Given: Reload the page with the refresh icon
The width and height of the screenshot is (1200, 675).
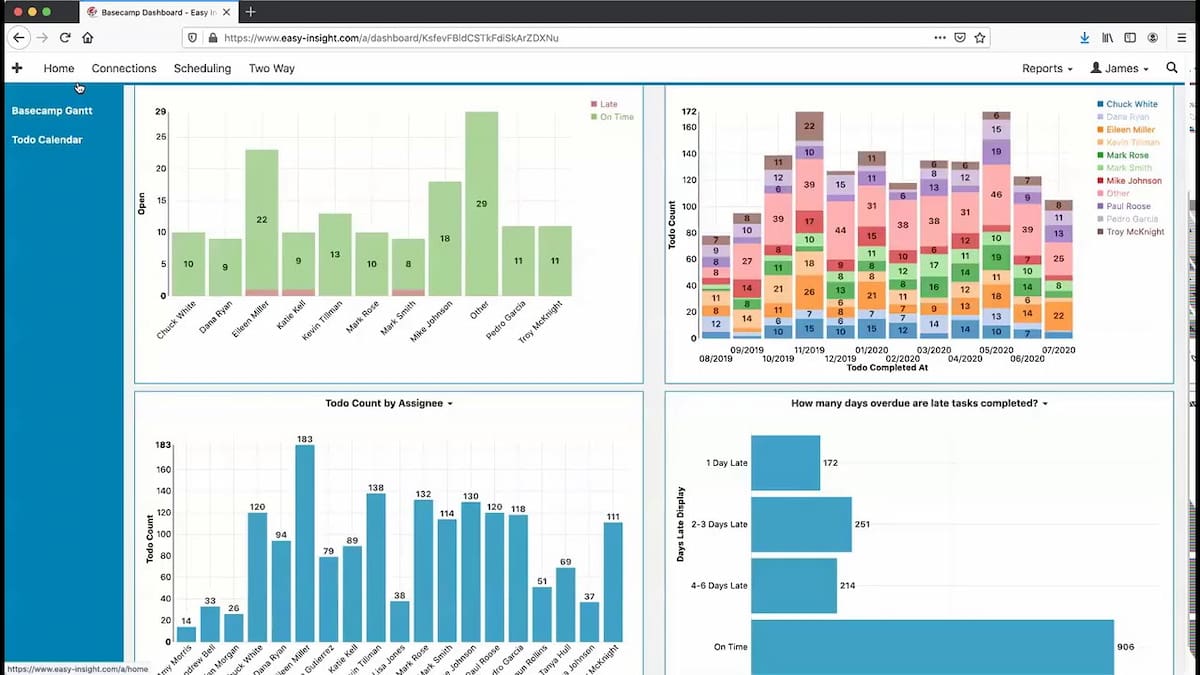Looking at the screenshot, I should pyautogui.click(x=65, y=38).
